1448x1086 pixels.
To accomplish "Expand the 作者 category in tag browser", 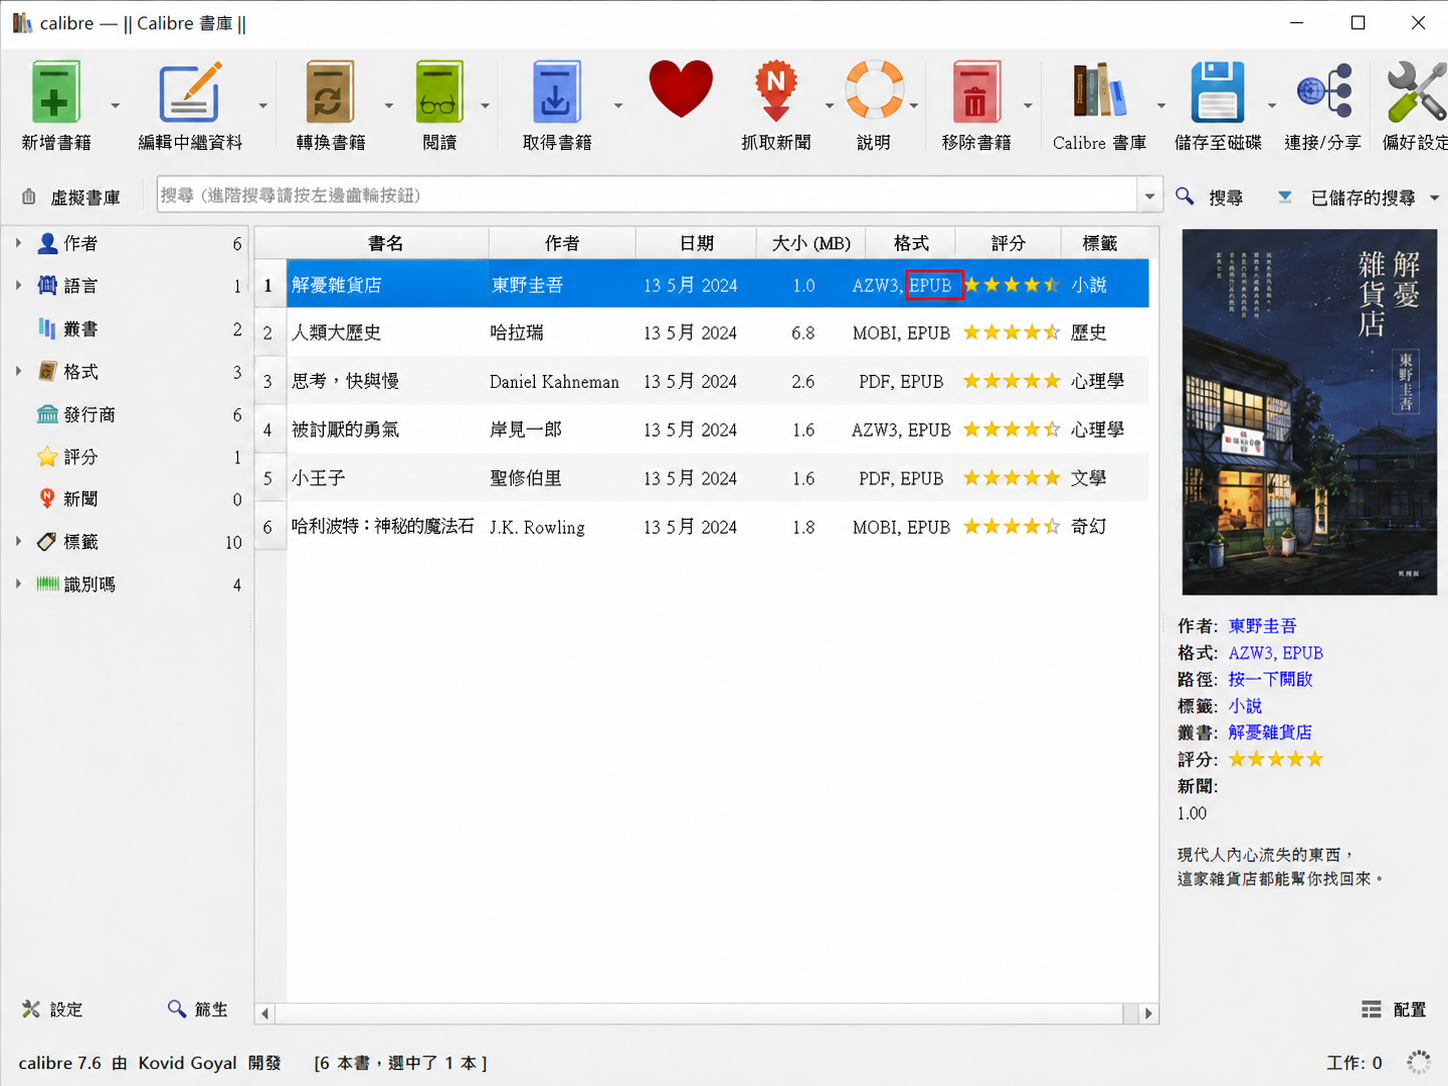I will [x=18, y=243].
